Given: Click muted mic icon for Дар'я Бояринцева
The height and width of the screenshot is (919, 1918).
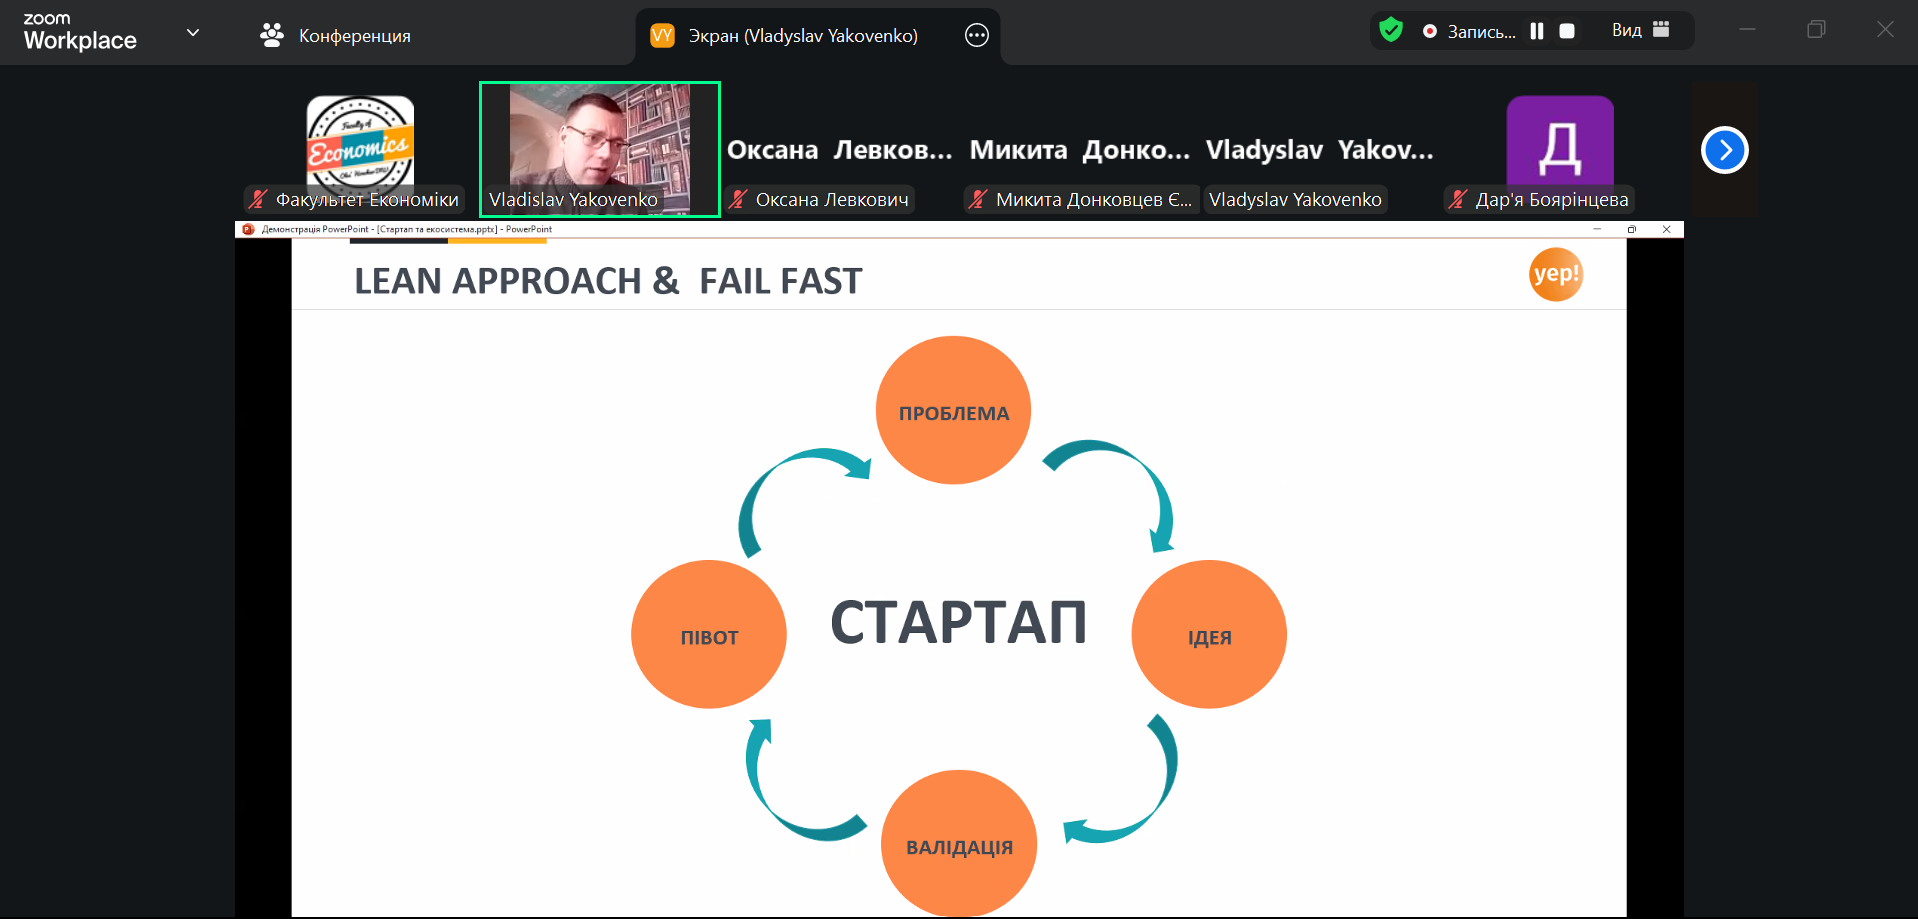Looking at the screenshot, I should pos(1458,199).
